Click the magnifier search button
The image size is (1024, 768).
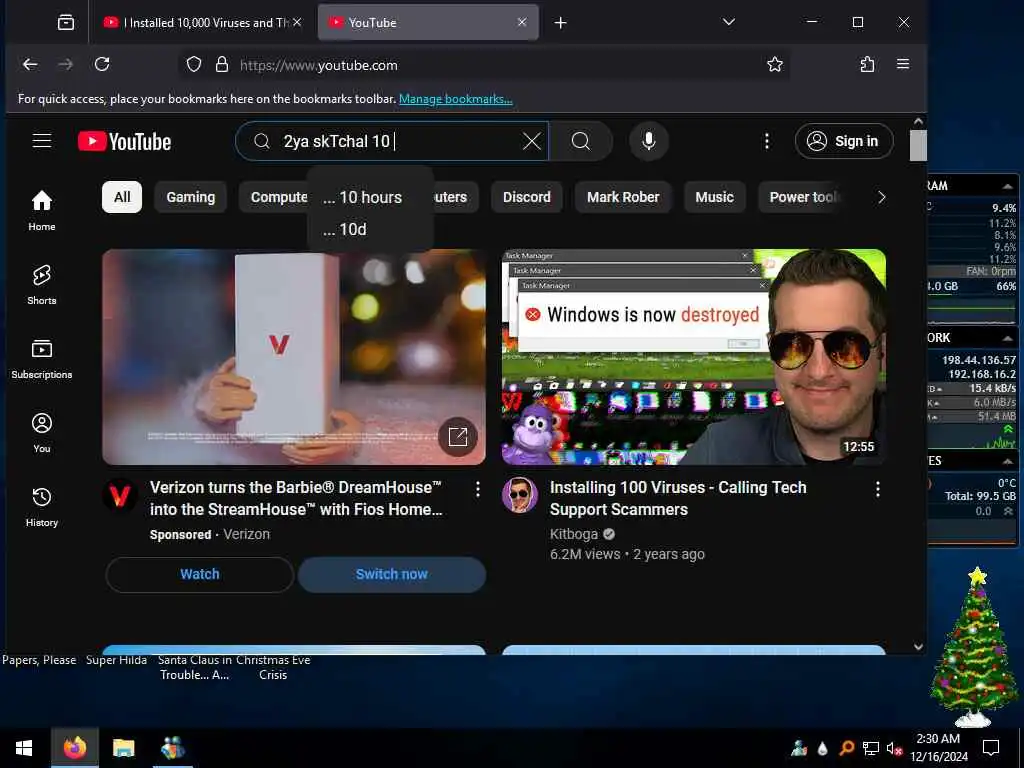click(581, 141)
